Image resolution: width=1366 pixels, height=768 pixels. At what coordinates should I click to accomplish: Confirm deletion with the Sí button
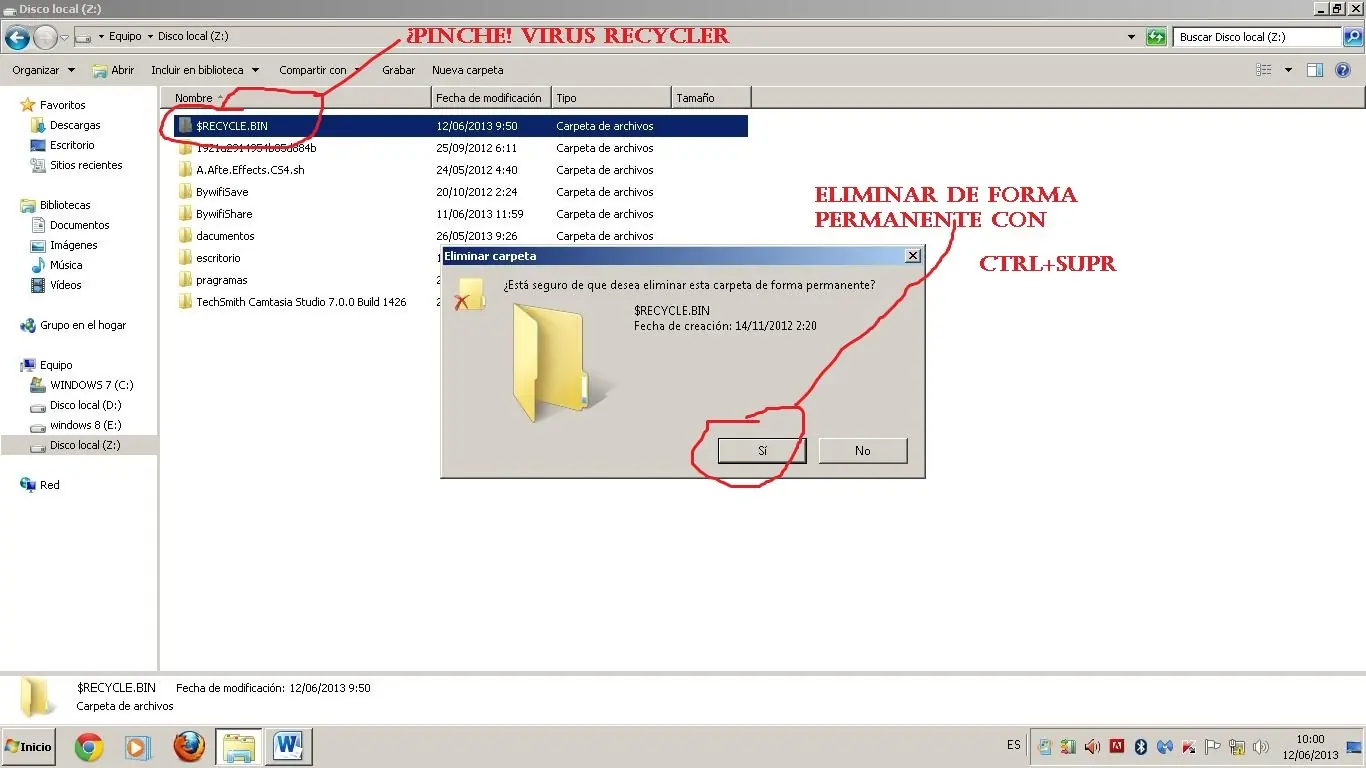coord(762,451)
